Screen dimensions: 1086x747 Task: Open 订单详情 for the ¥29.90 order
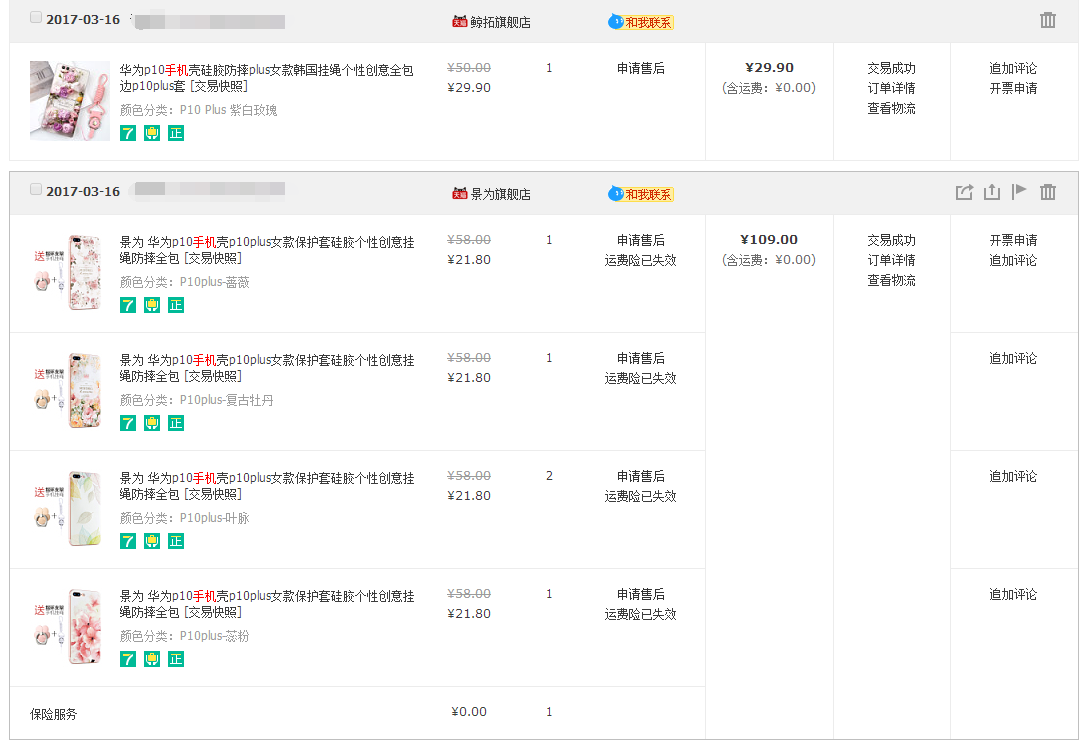point(891,88)
